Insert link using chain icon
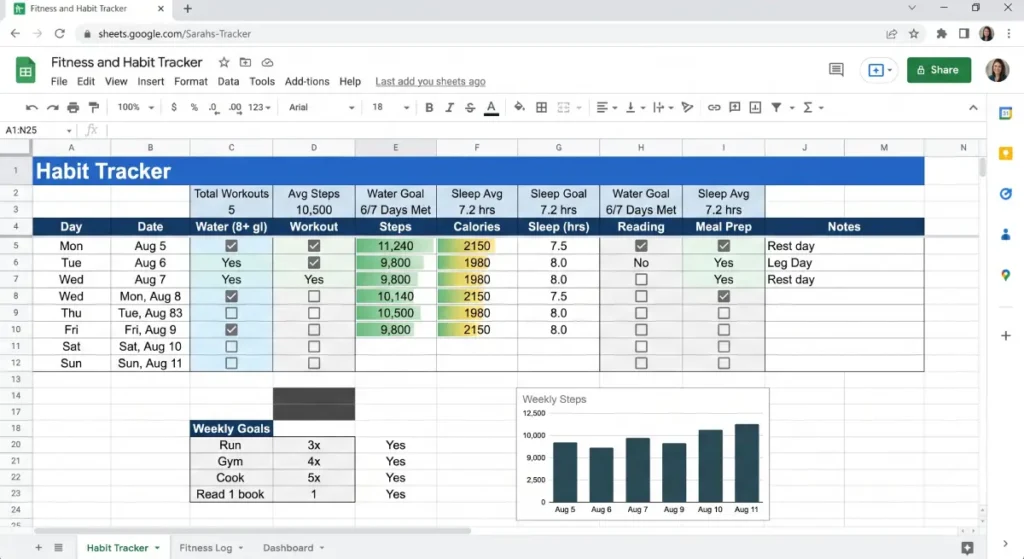This screenshot has height=559, width=1024. 714,108
